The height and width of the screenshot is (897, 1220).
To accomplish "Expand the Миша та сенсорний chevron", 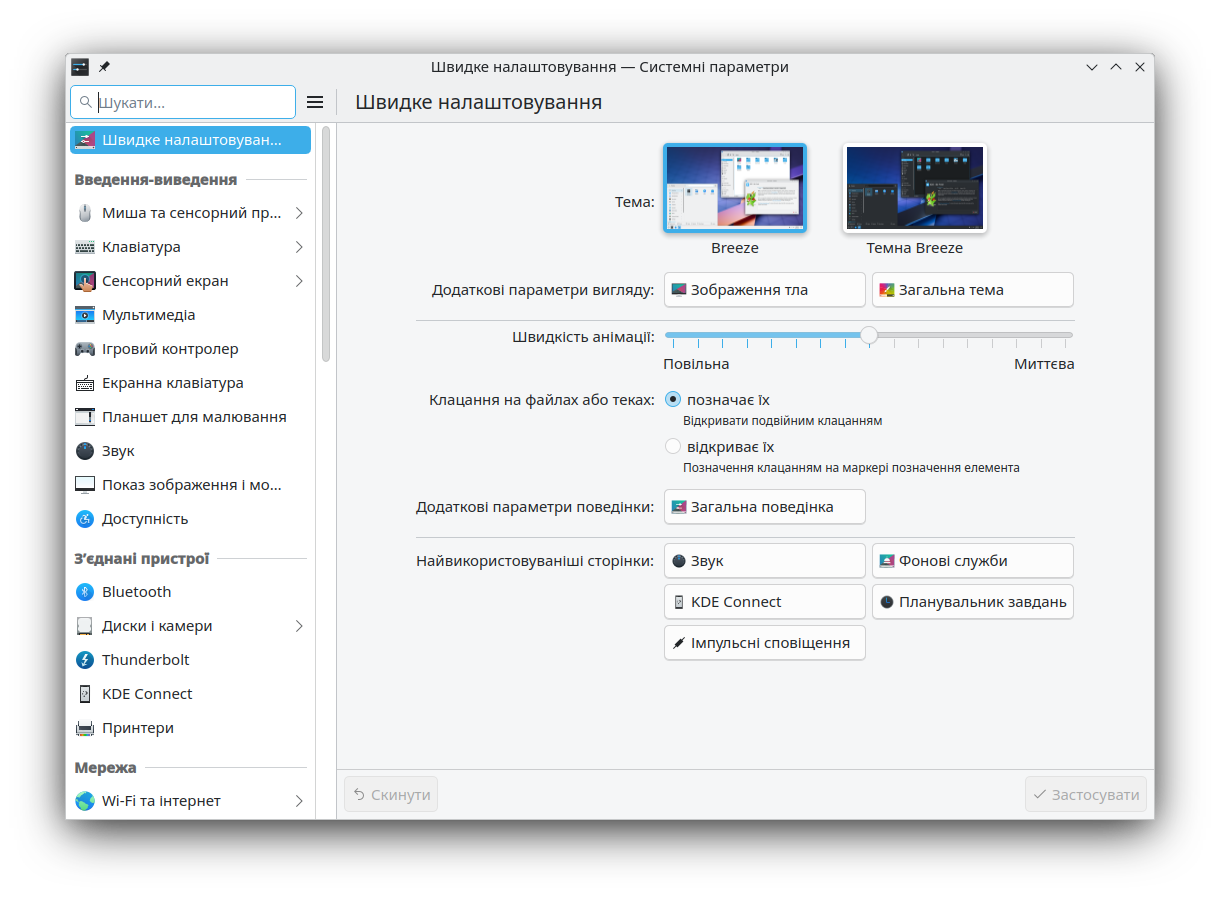I will pos(299,213).
